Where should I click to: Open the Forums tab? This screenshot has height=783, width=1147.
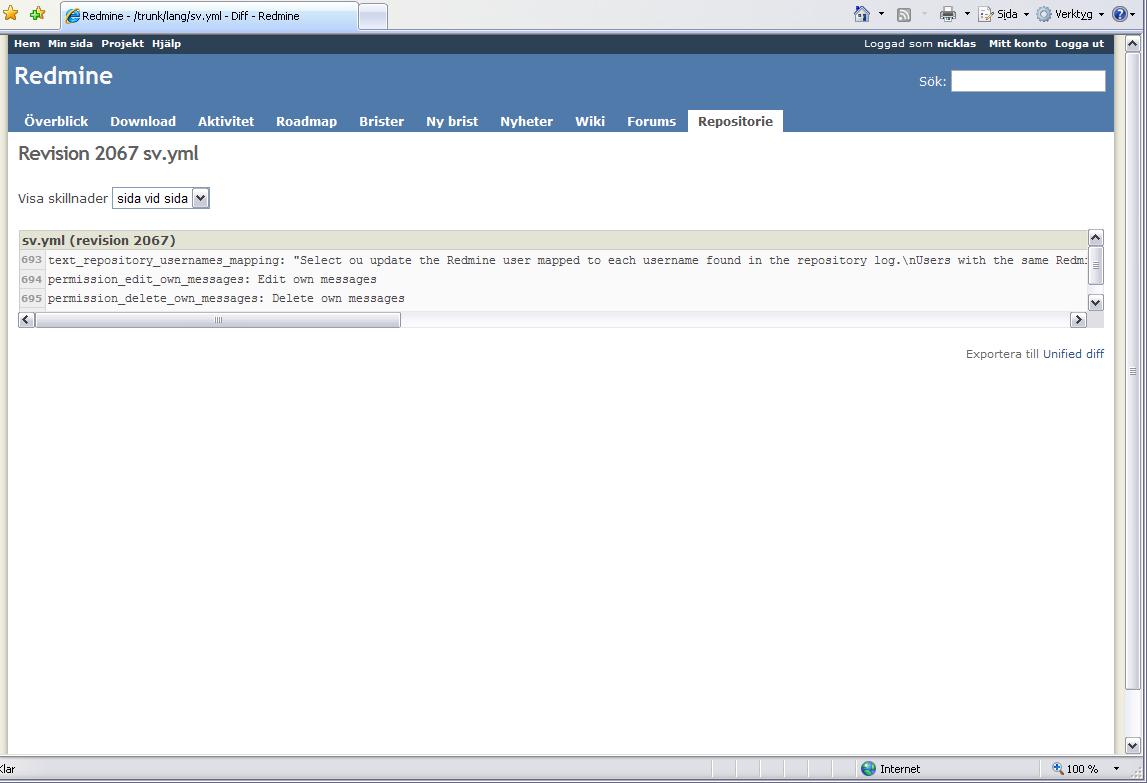(651, 121)
